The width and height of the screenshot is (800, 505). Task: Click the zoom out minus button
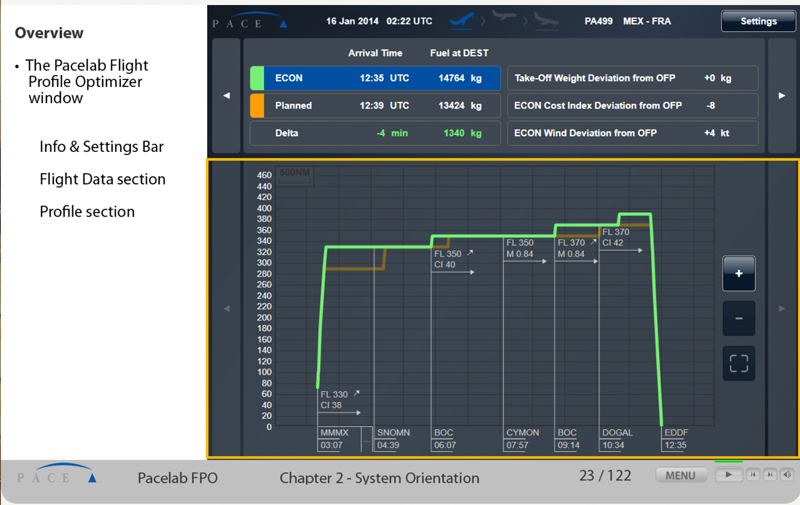(739, 318)
